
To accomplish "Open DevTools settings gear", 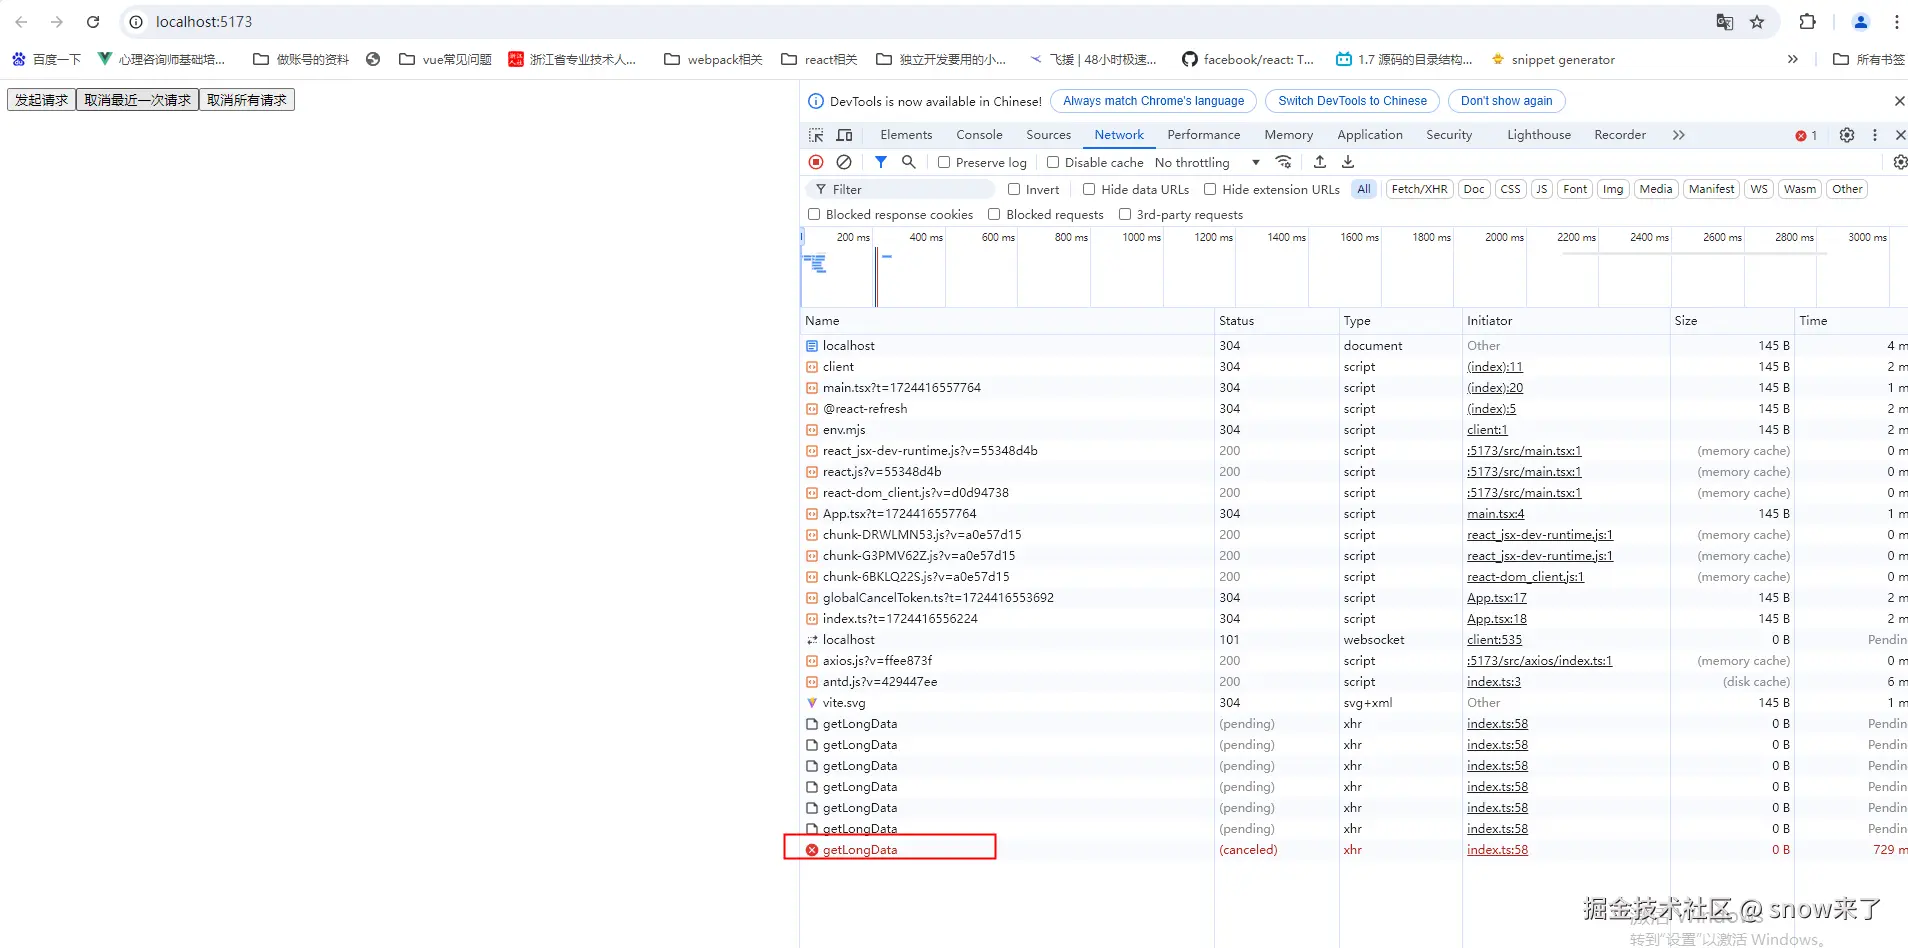I will [x=1847, y=135].
